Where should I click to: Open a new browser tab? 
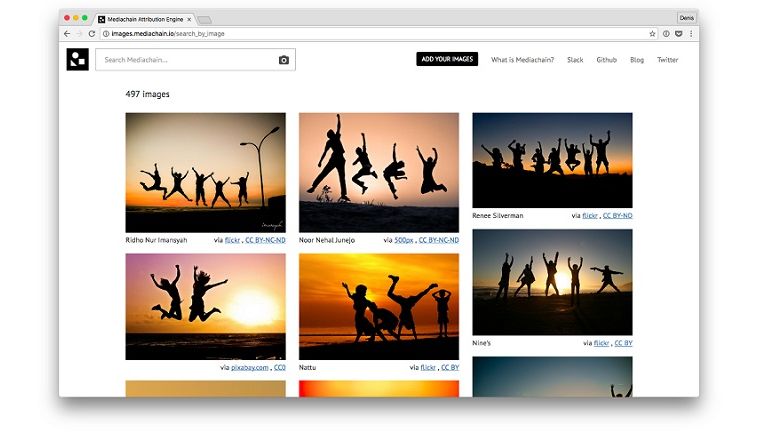pyautogui.click(x=205, y=20)
